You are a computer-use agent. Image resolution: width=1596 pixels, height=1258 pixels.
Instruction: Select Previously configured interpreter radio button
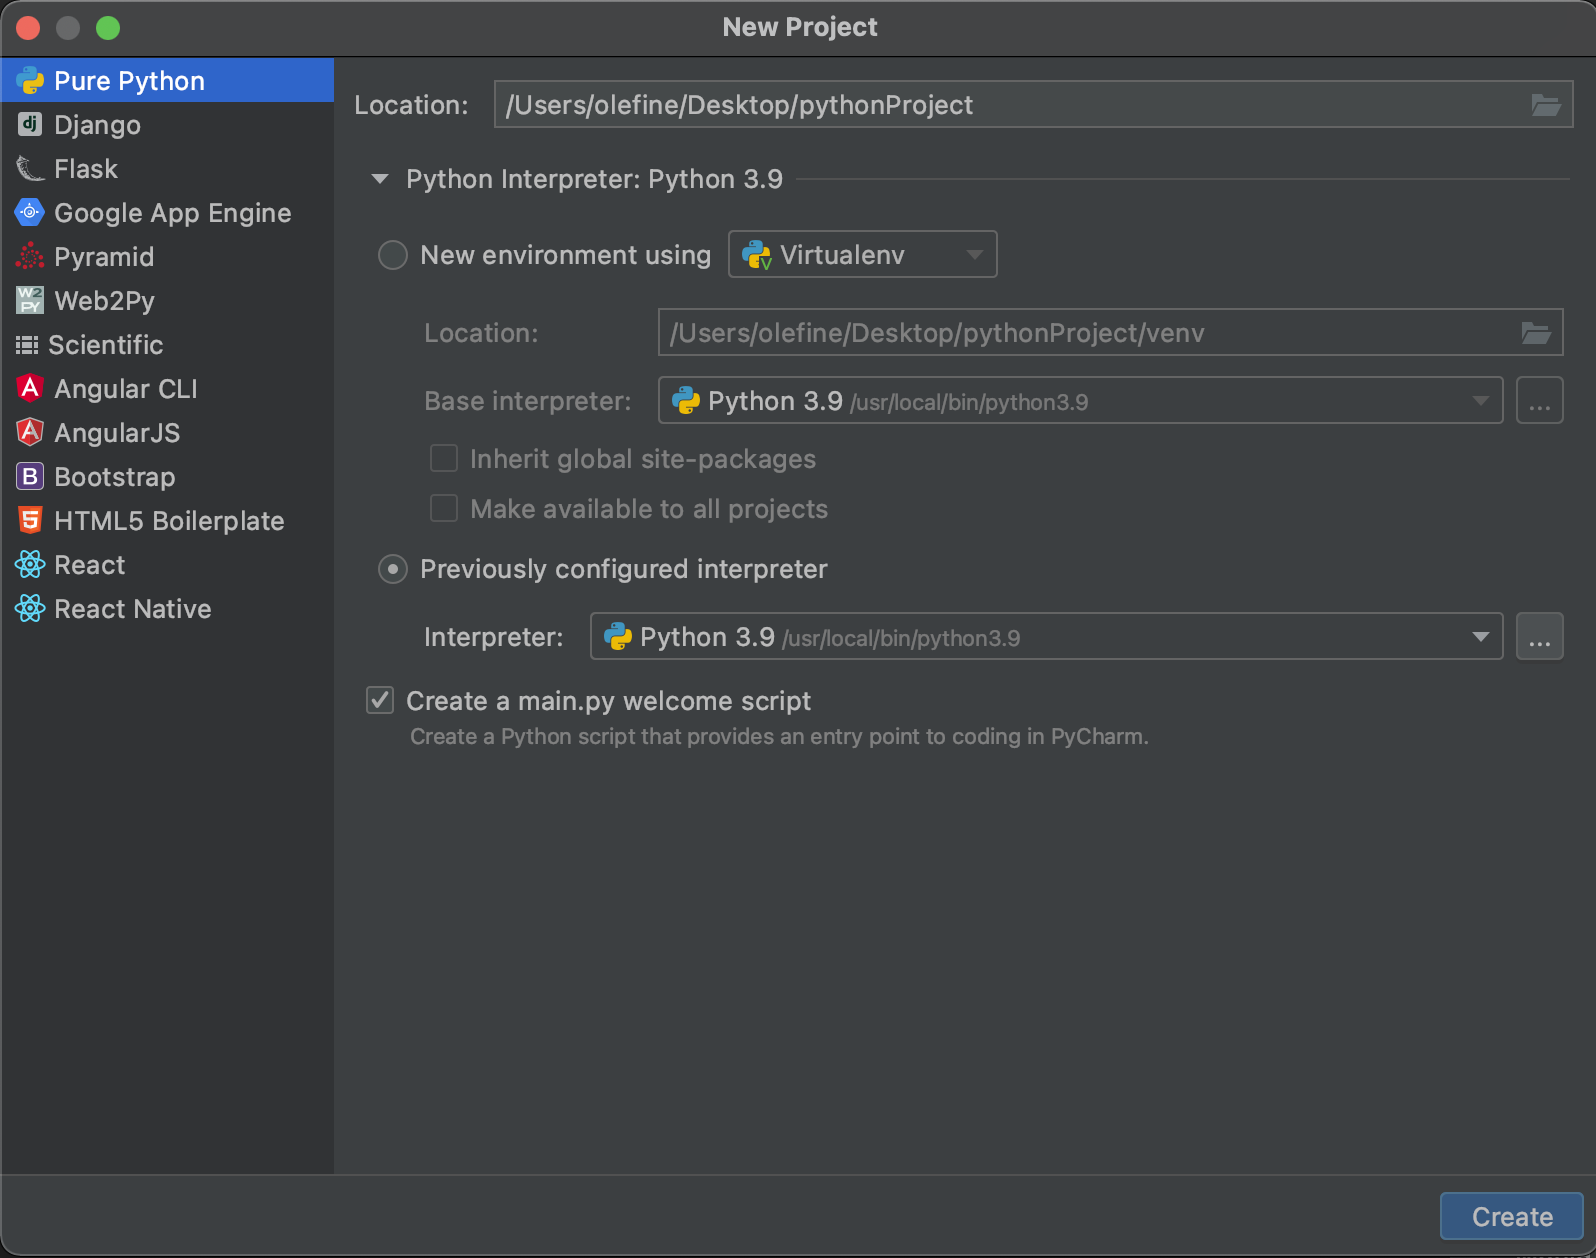[393, 569]
